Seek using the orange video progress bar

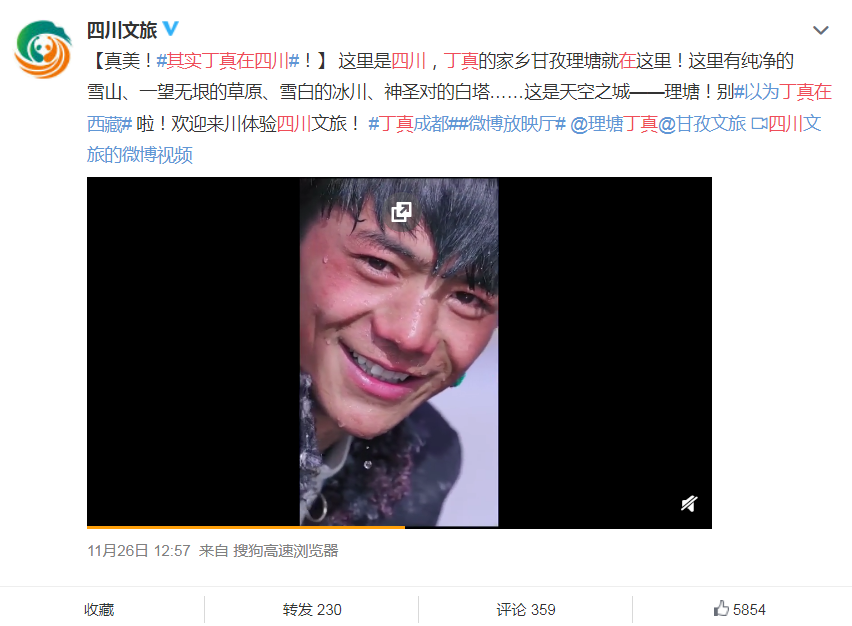coord(399,527)
